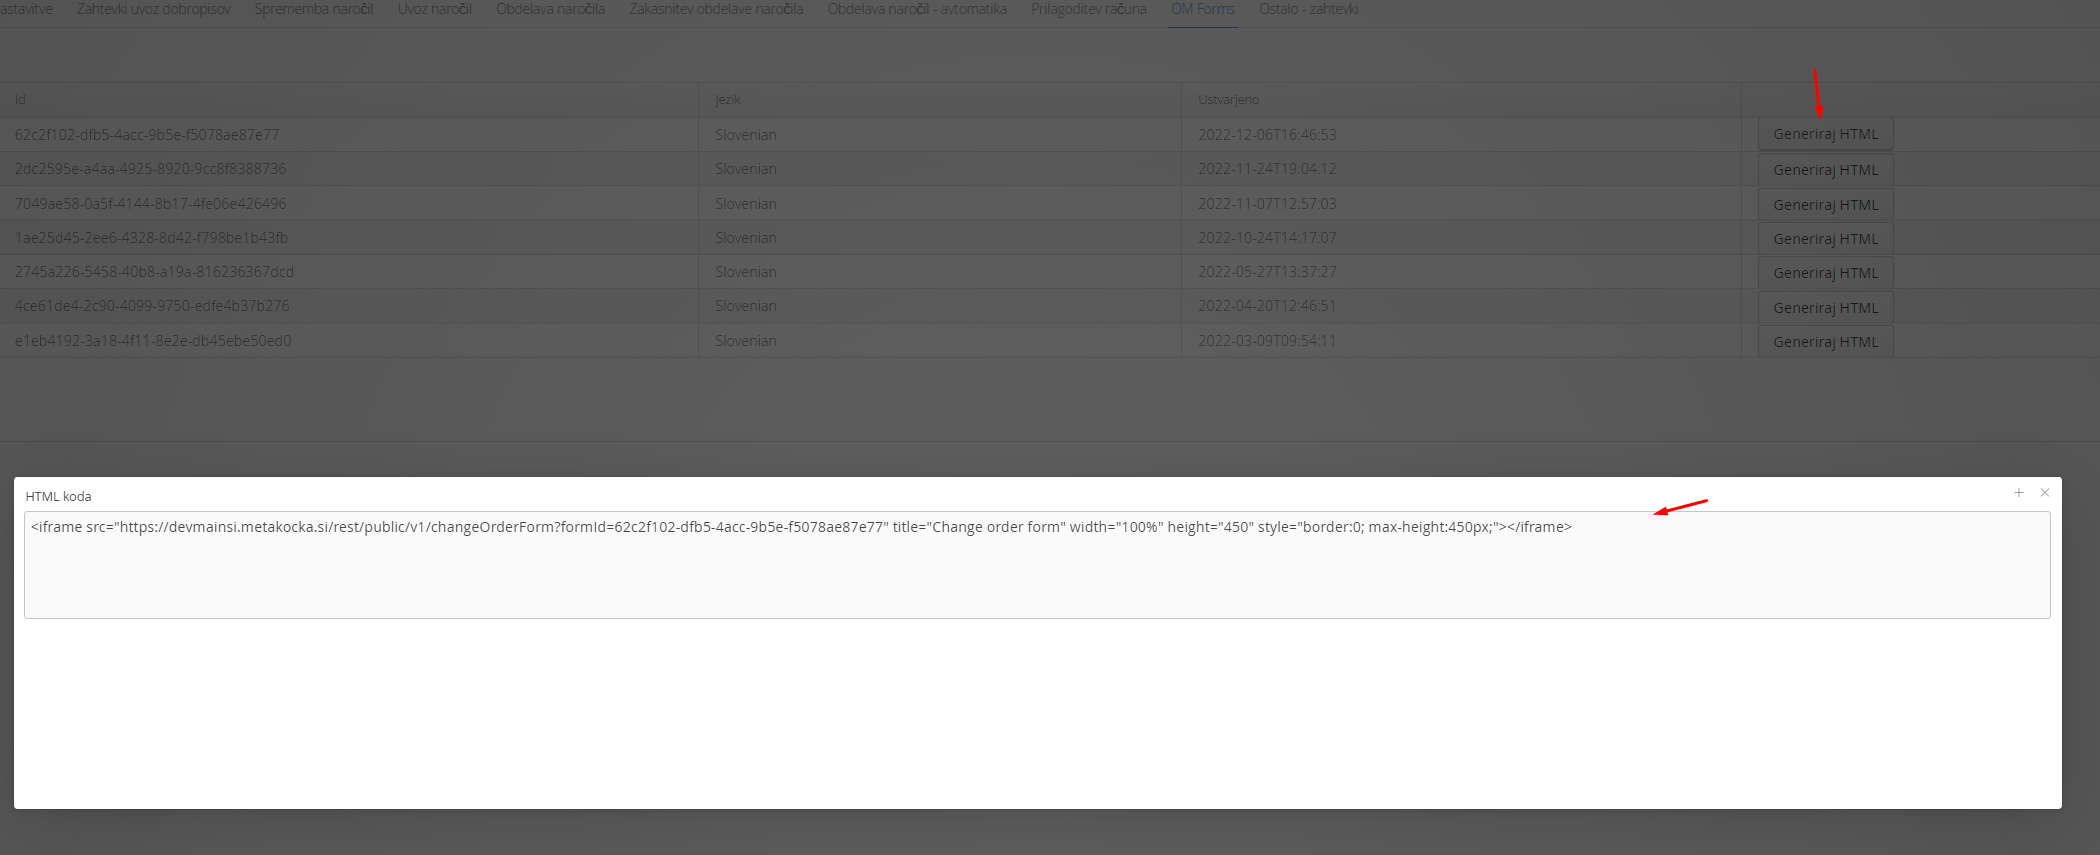The width and height of the screenshot is (2100, 855).
Task: Generate HTML for form e1eb4192-3a18-4f11-8e2e-db45ebe50ed0
Action: pyautogui.click(x=1826, y=342)
